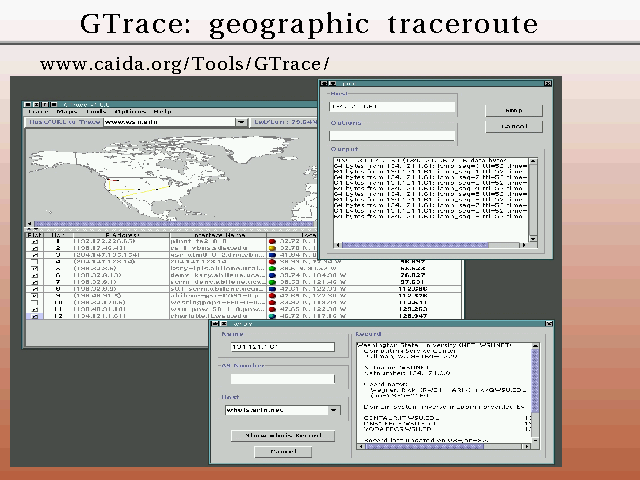The image size is (640, 480).
Task: Click the yellow location marker on hop 2
Action: click(x=272, y=248)
